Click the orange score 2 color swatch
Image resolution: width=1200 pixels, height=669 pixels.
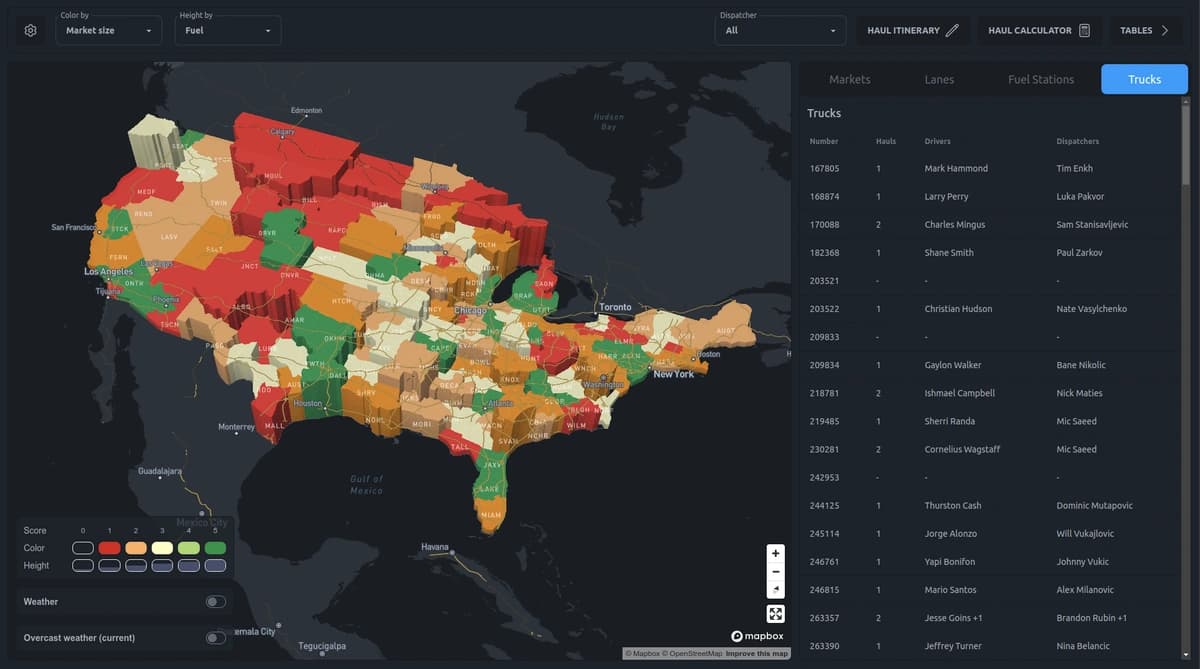click(x=136, y=548)
